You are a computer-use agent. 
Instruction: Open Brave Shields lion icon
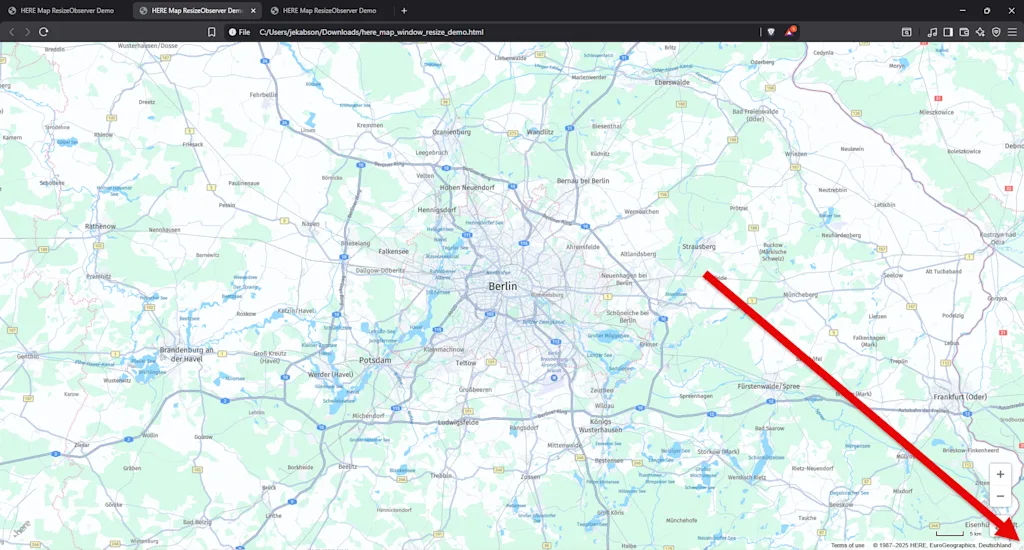[x=771, y=32]
